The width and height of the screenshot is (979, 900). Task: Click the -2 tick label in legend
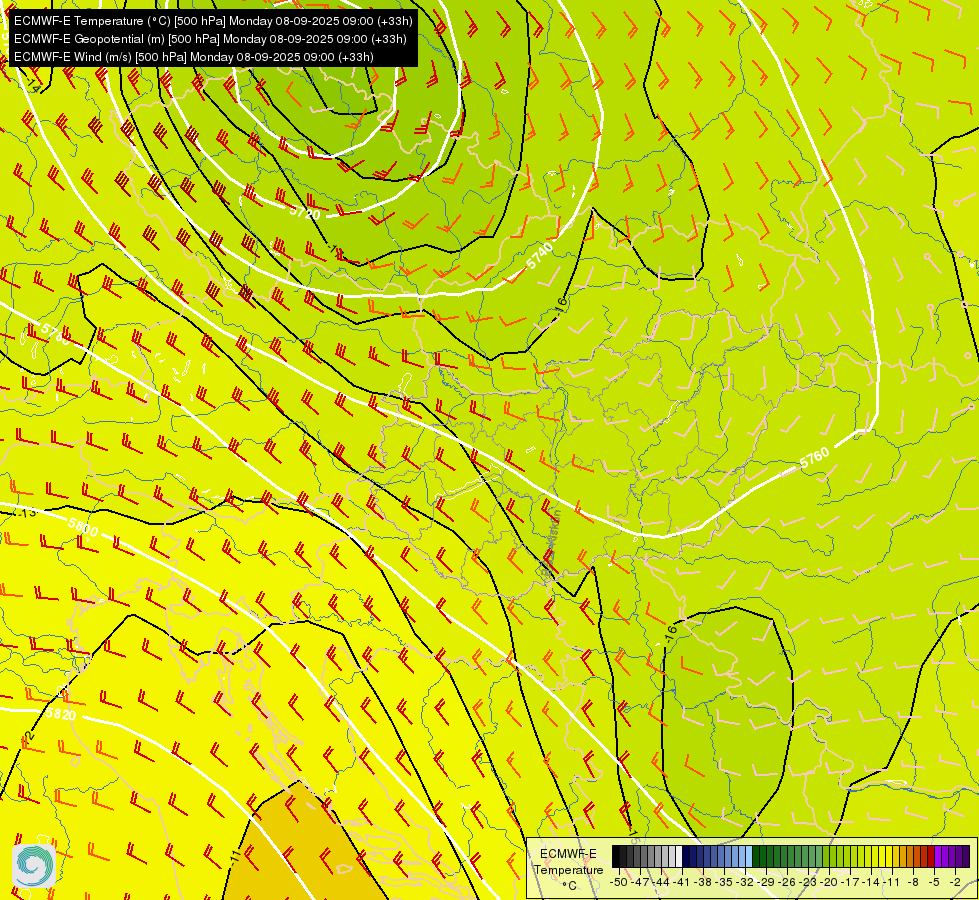click(955, 883)
